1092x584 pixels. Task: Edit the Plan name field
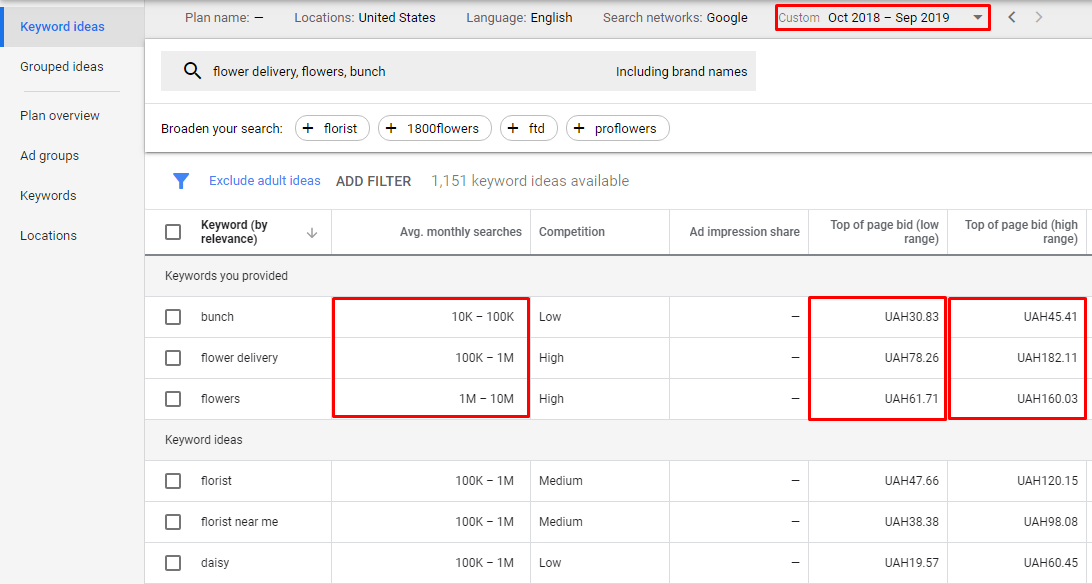pos(224,17)
